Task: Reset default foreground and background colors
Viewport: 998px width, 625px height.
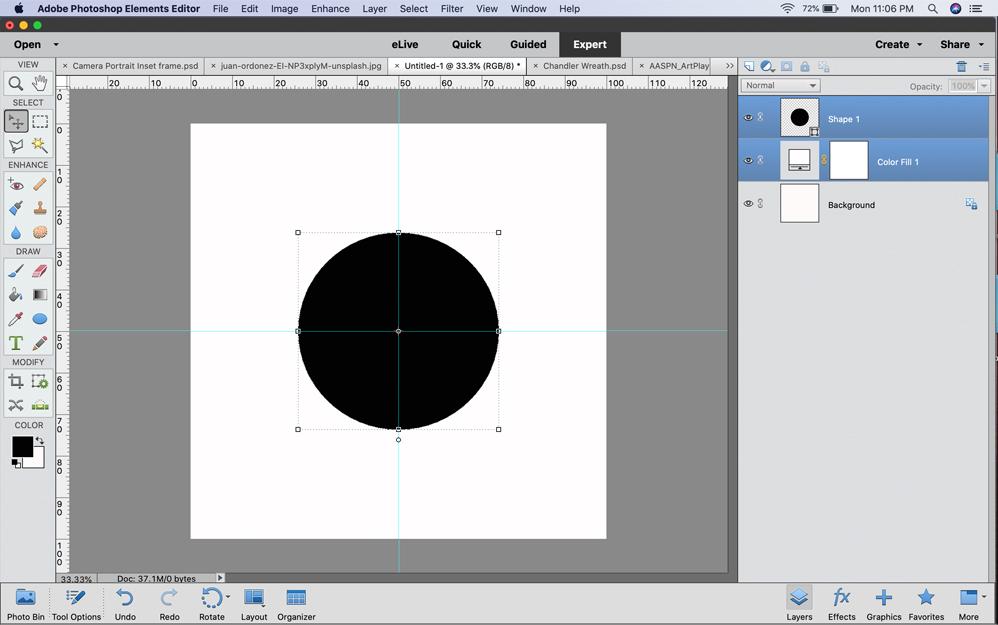Action: click(x=16, y=463)
